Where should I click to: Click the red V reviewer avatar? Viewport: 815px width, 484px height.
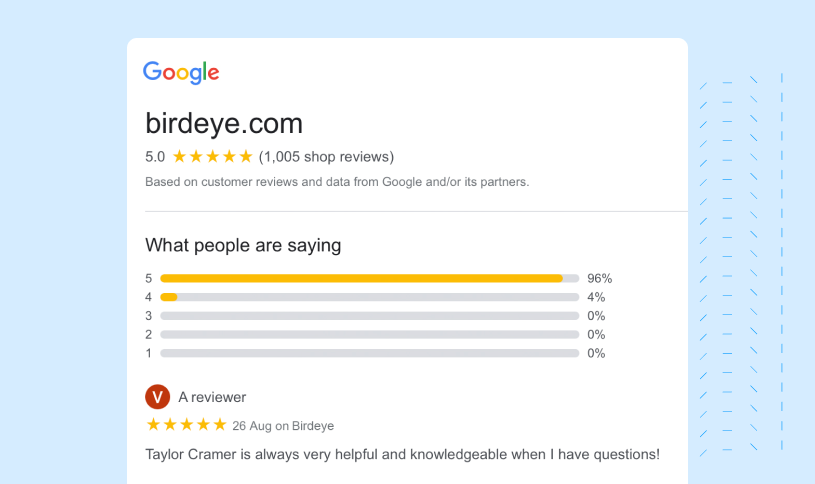click(x=157, y=397)
